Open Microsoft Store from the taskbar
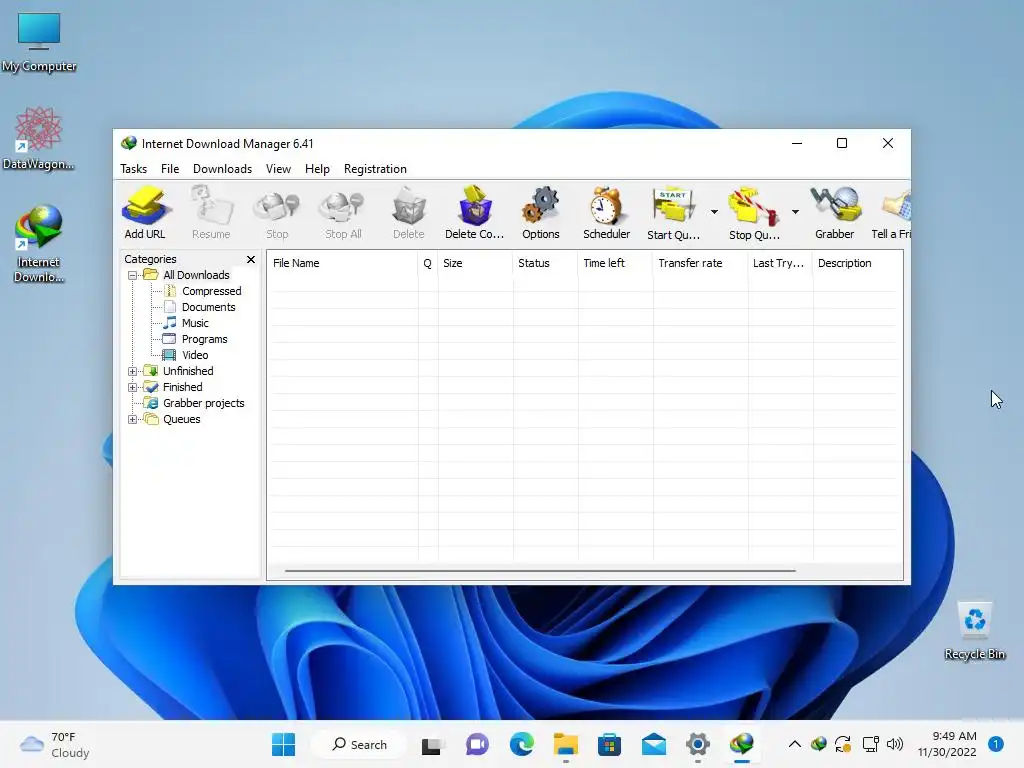 609,744
